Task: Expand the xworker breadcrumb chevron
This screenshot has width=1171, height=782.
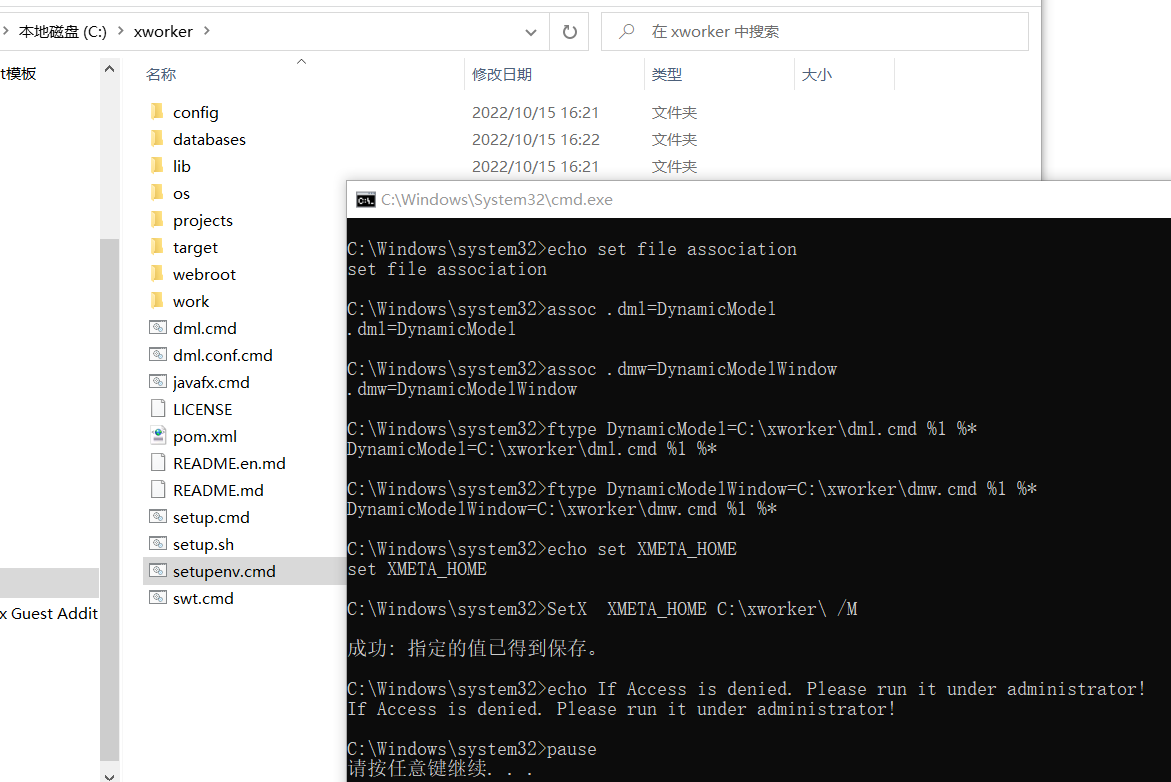Action: click(206, 31)
